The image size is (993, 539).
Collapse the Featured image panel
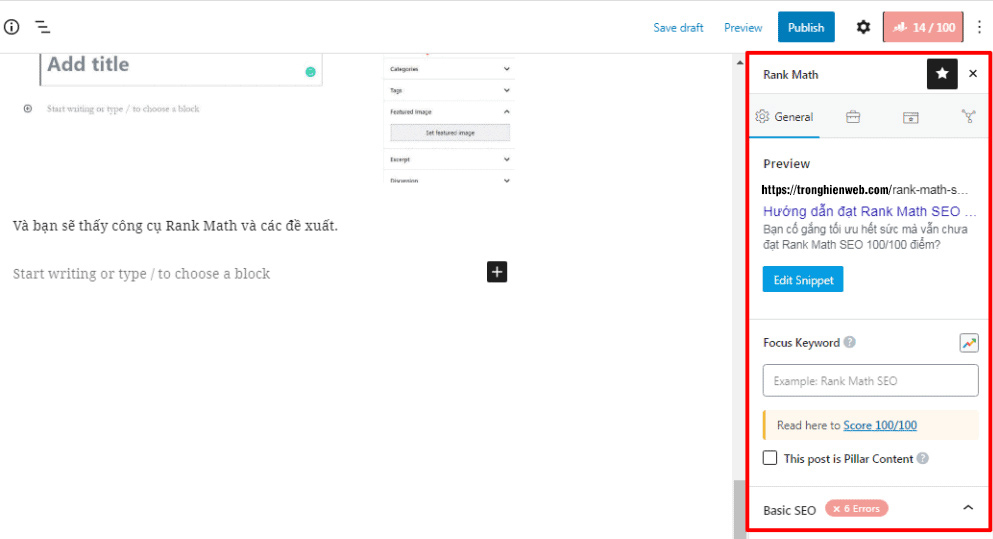pyautogui.click(x=449, y=111)
